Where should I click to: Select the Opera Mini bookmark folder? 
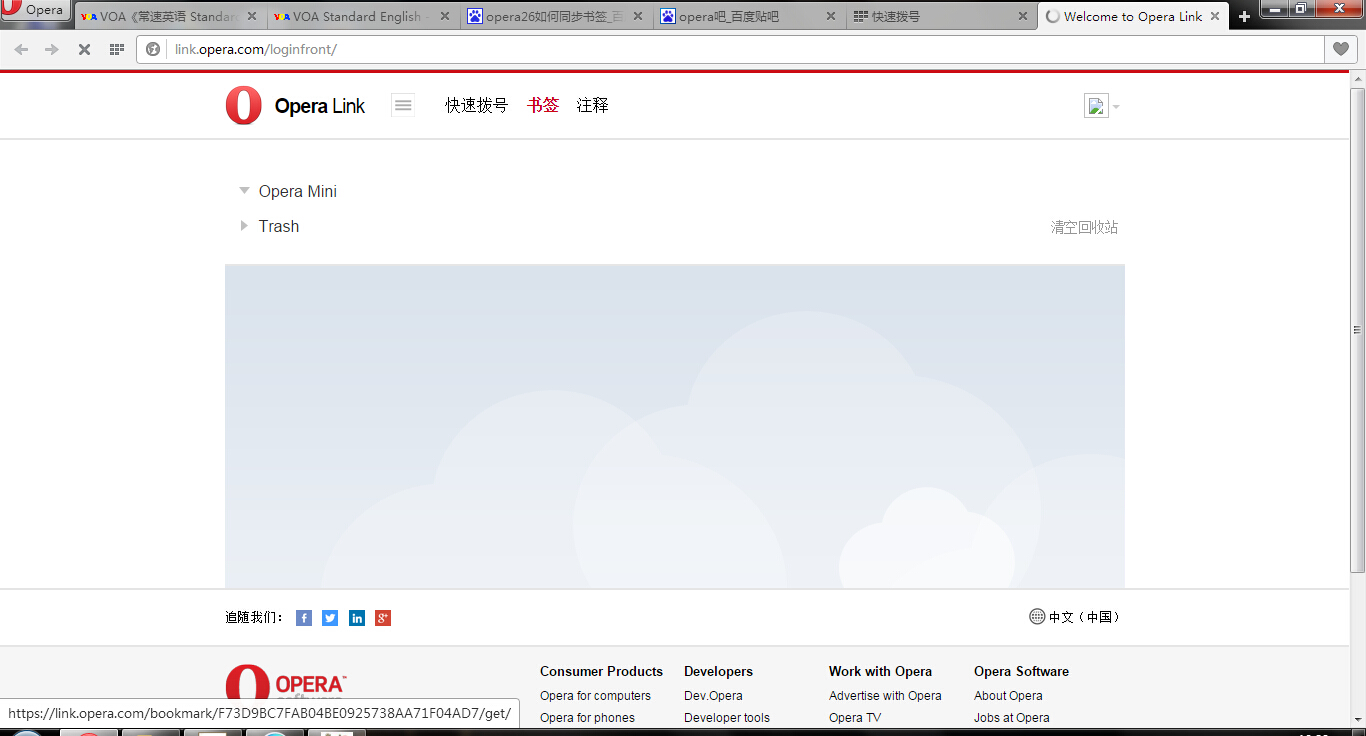click(298, 191)
